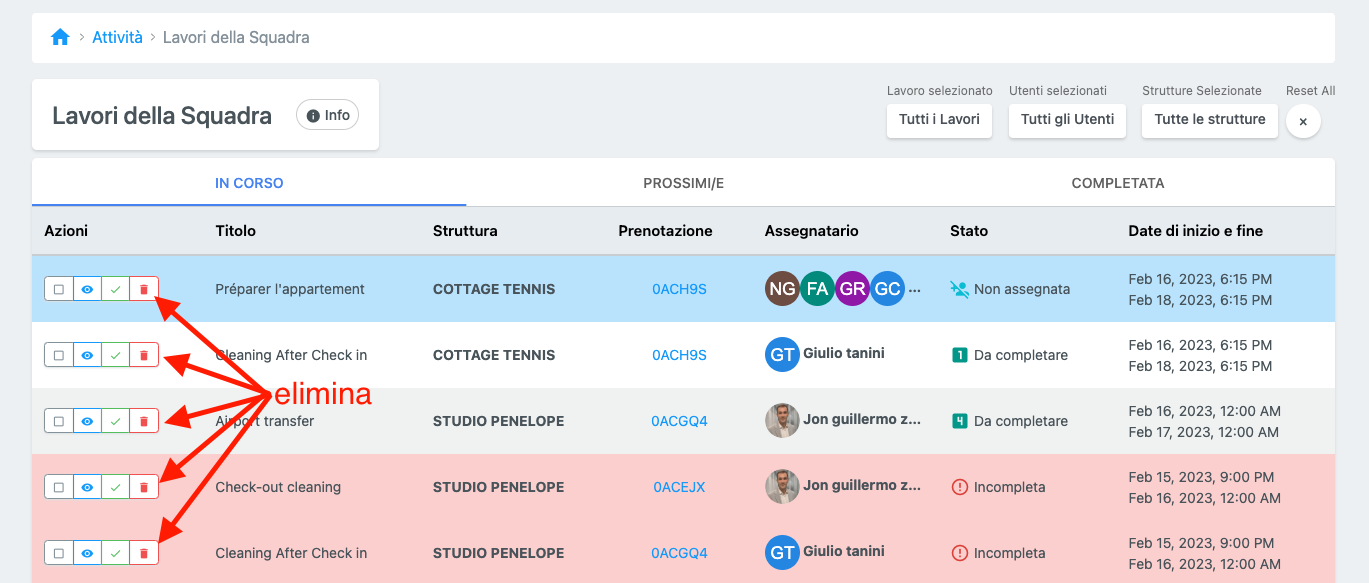Click the home icon in breadcrumb
The image size is (1369, 583).
click(x=60, y=38)
